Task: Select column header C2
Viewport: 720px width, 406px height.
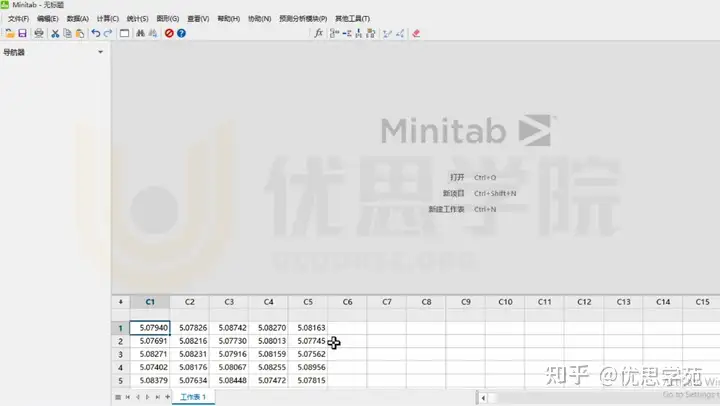Action: (x=190, y=302)
